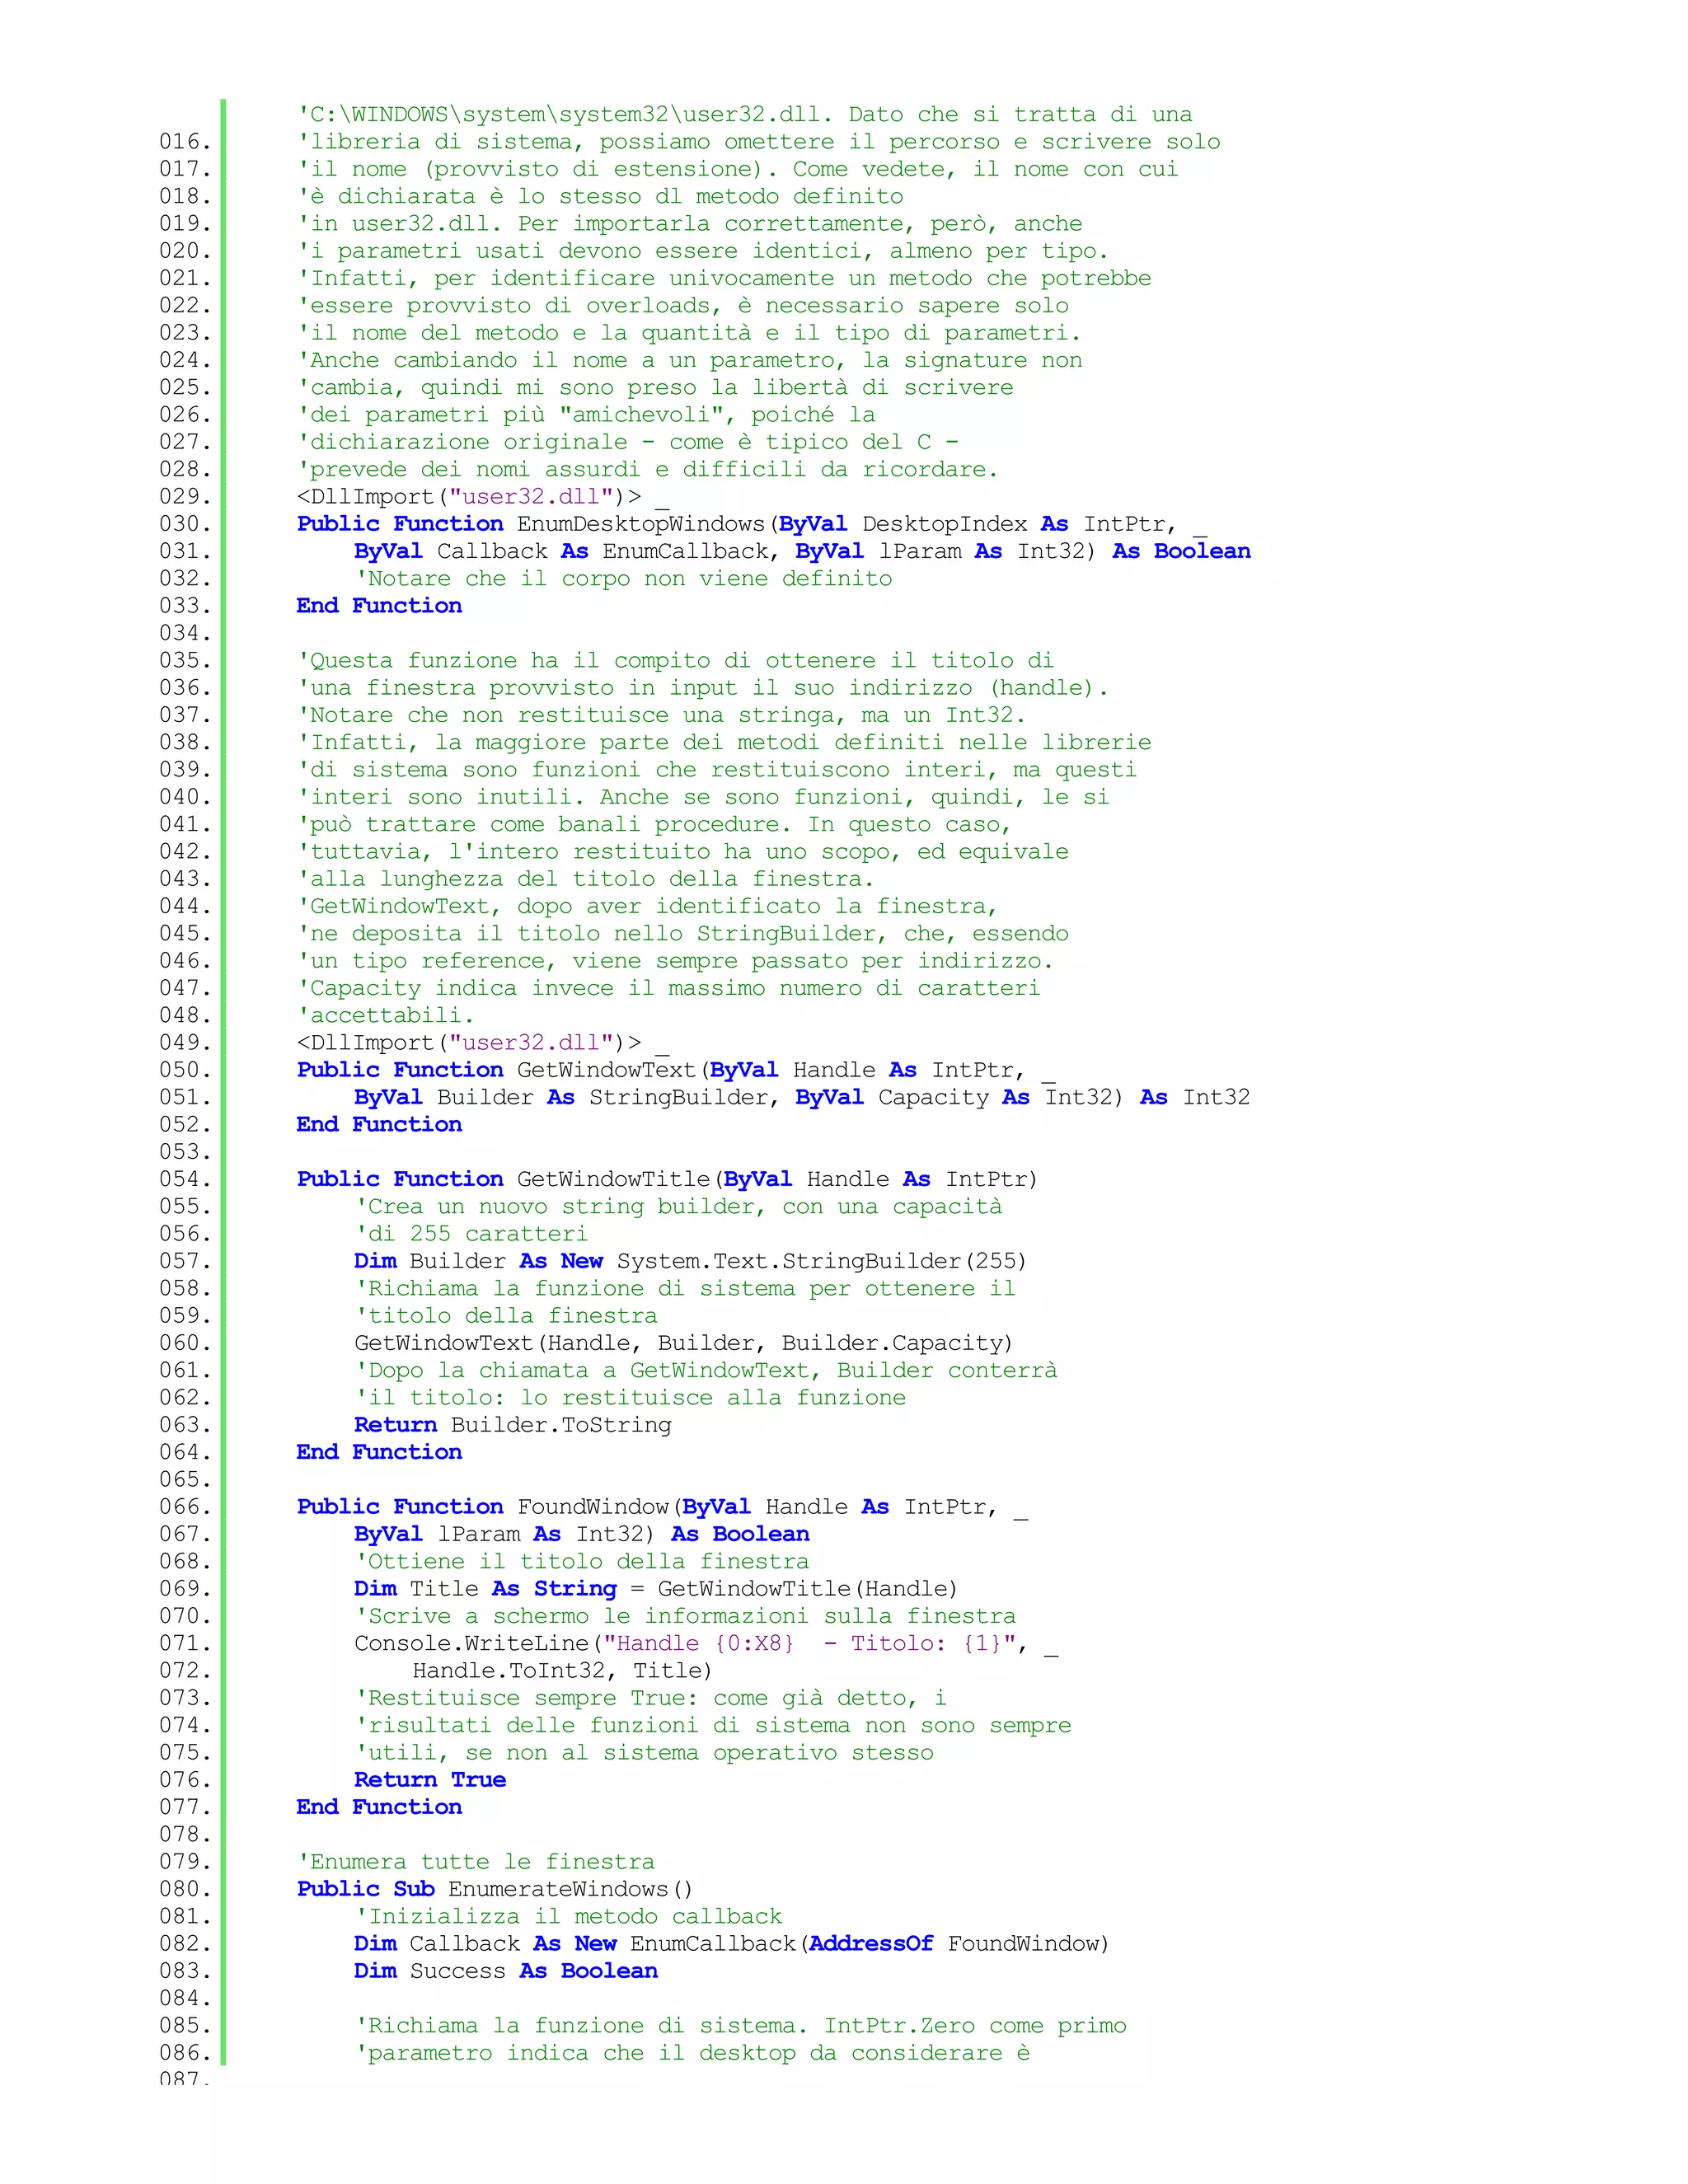Click comment 'alla lunghezza del titolo della finestra.
Image resolution: width=1688 pixels, height=2184 pixels.
[586, 879]
